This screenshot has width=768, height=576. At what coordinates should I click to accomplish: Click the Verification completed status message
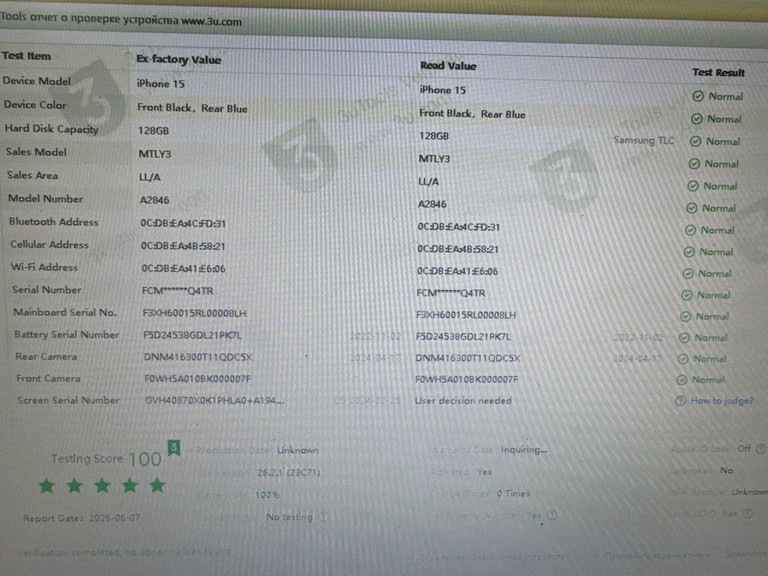(x=123, y=552)
